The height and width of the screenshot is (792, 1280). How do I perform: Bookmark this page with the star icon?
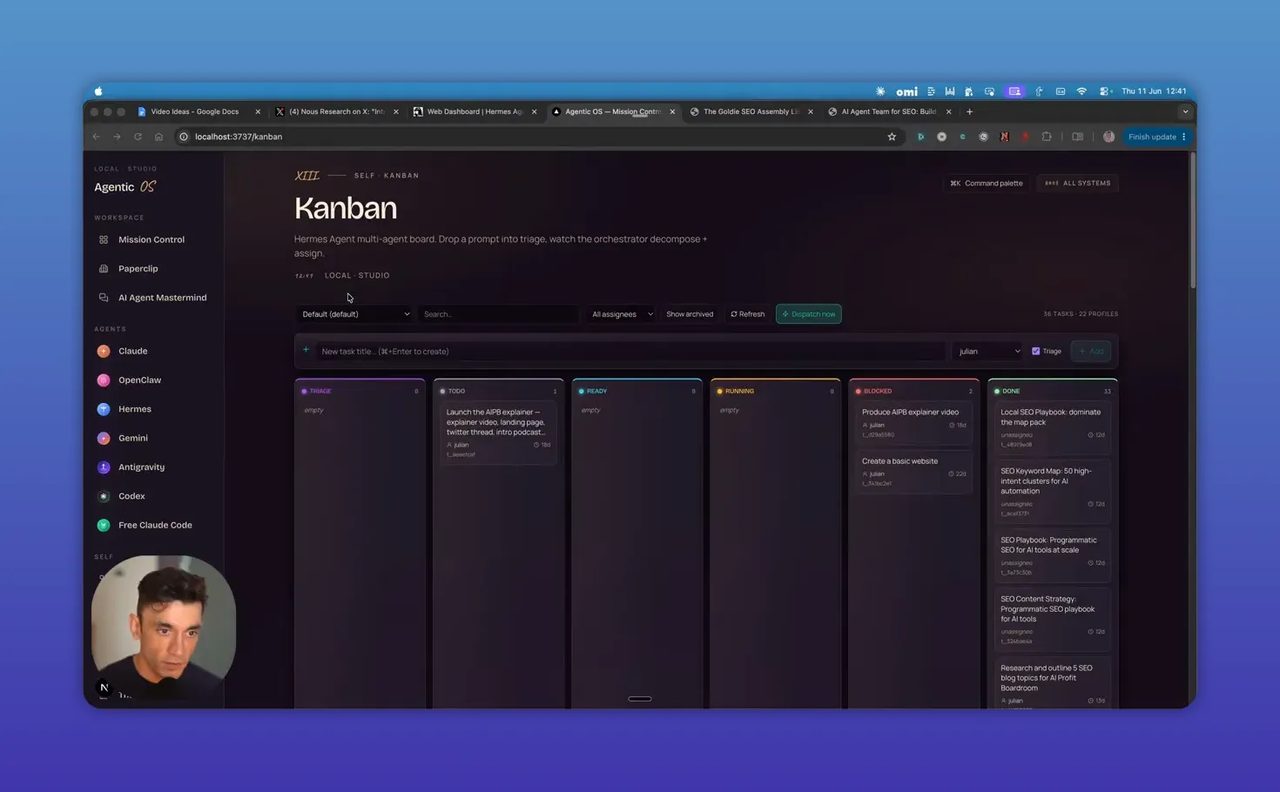pos(892,137)
